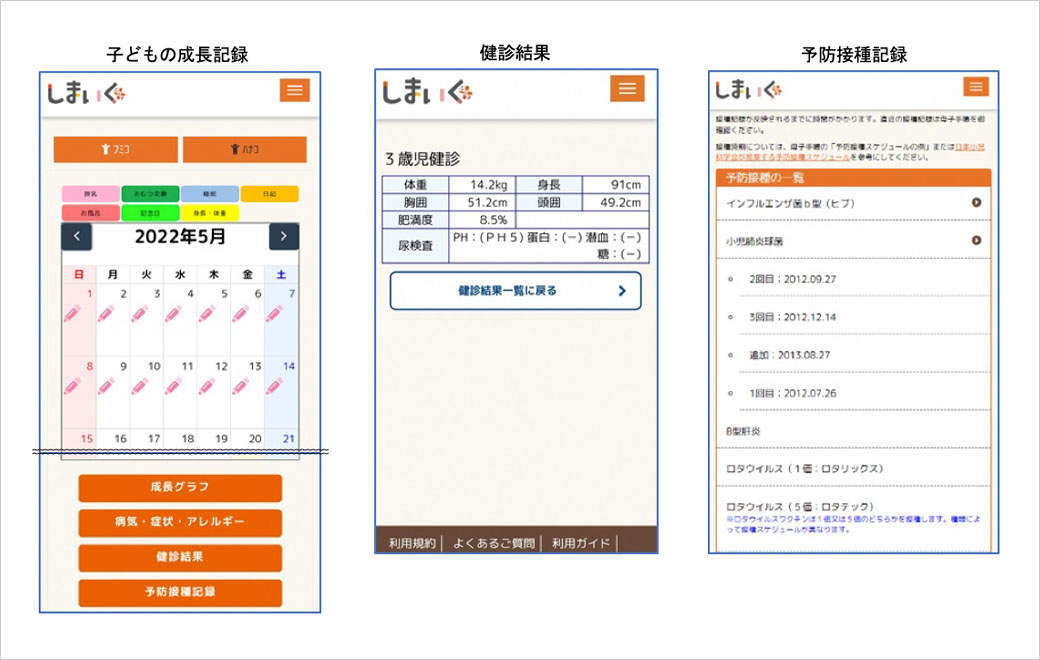Open 日本小児科学会 vaccination schedule link
Viewport: 1040px width, 660px height.
pyautogui.click(x=851, y=152)
